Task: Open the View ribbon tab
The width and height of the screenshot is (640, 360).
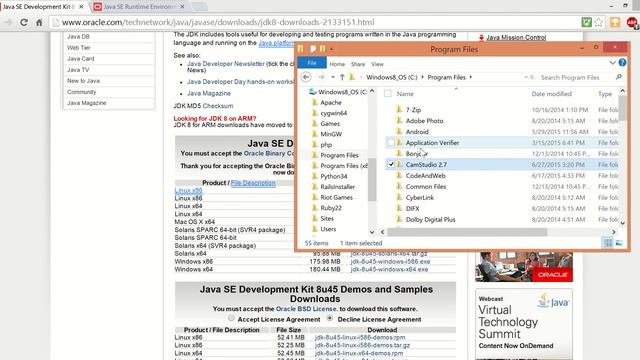Action: coord(377,64)
